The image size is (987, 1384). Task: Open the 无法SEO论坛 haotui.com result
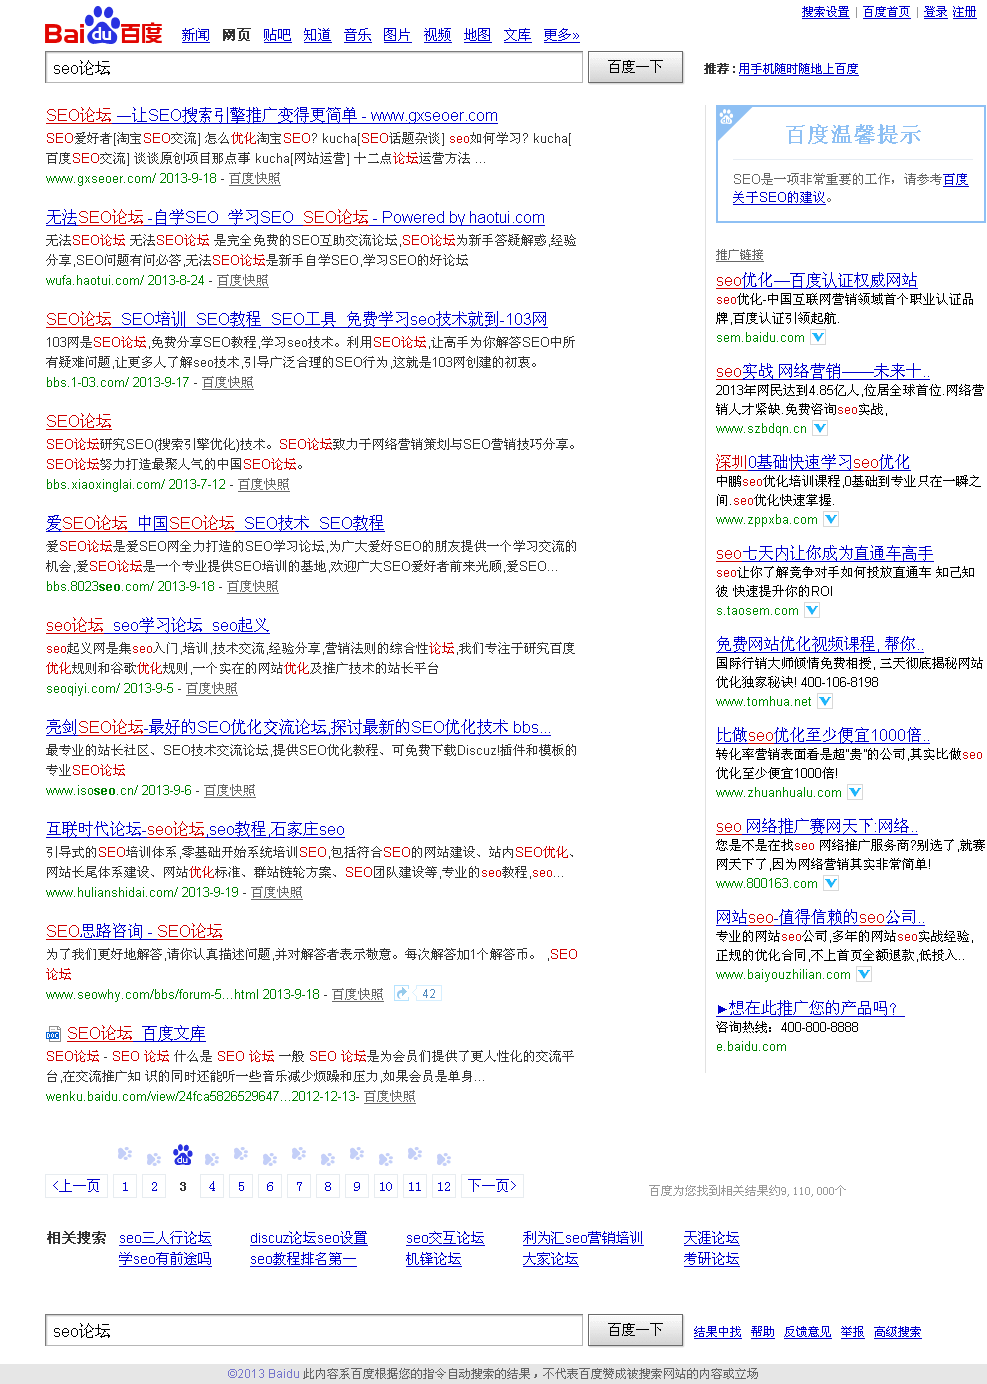[x=295, y=217]
